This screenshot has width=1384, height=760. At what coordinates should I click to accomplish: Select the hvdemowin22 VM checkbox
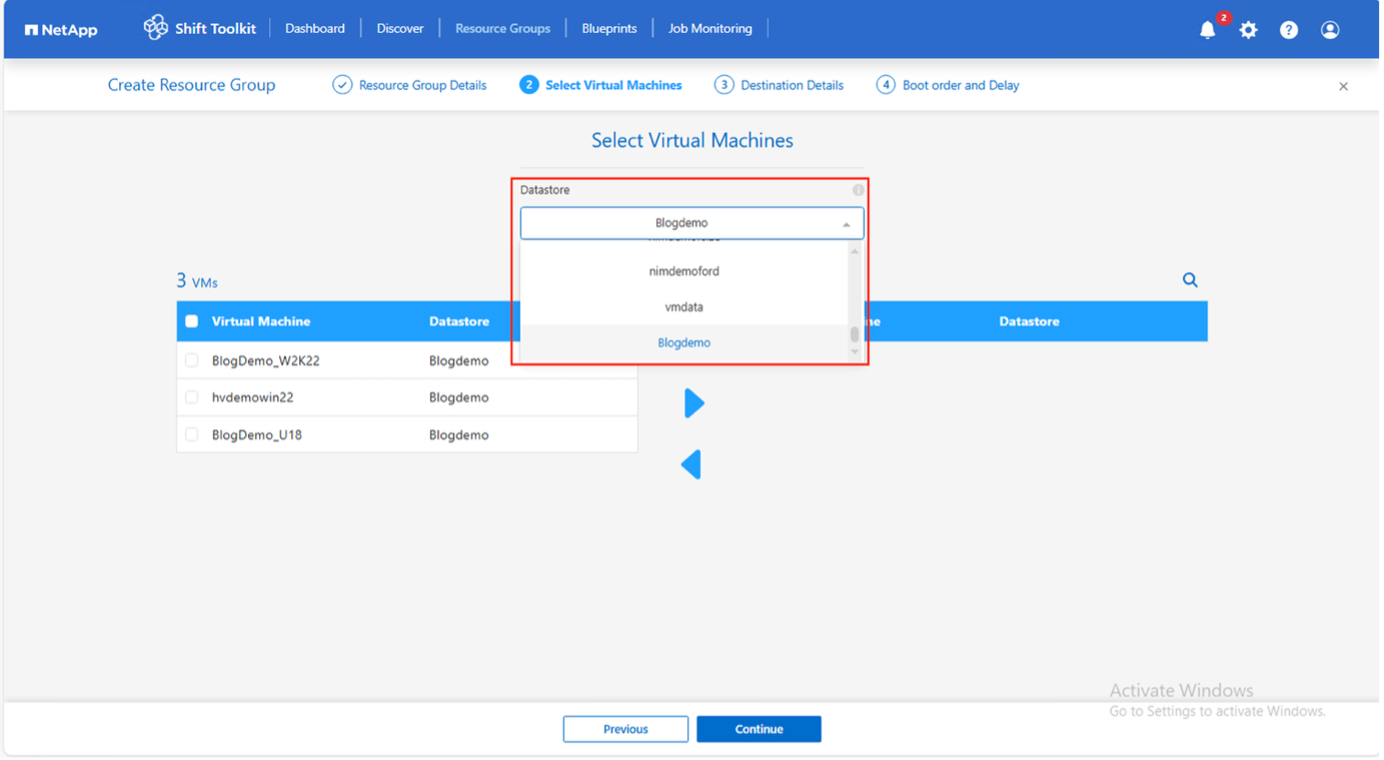[192, 397]
